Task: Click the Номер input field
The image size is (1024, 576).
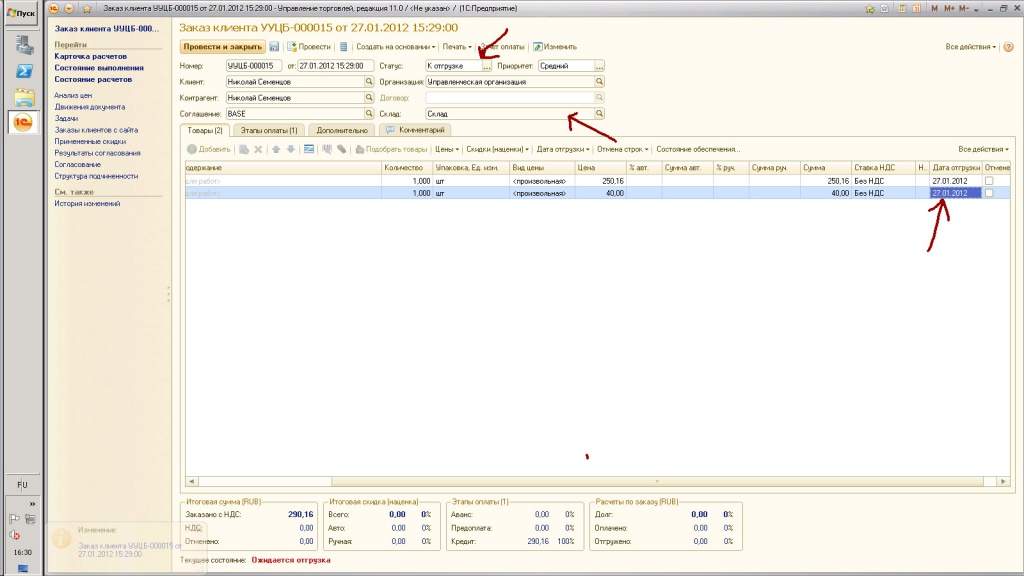Action: pos(253,66)
